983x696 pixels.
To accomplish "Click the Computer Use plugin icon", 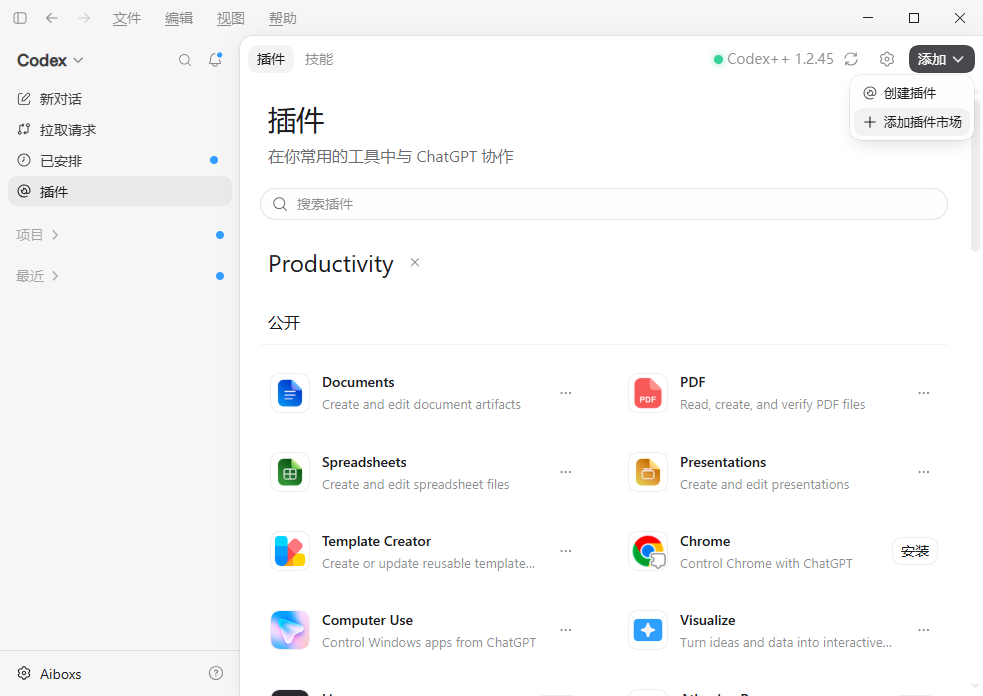I will click(290, 630).
